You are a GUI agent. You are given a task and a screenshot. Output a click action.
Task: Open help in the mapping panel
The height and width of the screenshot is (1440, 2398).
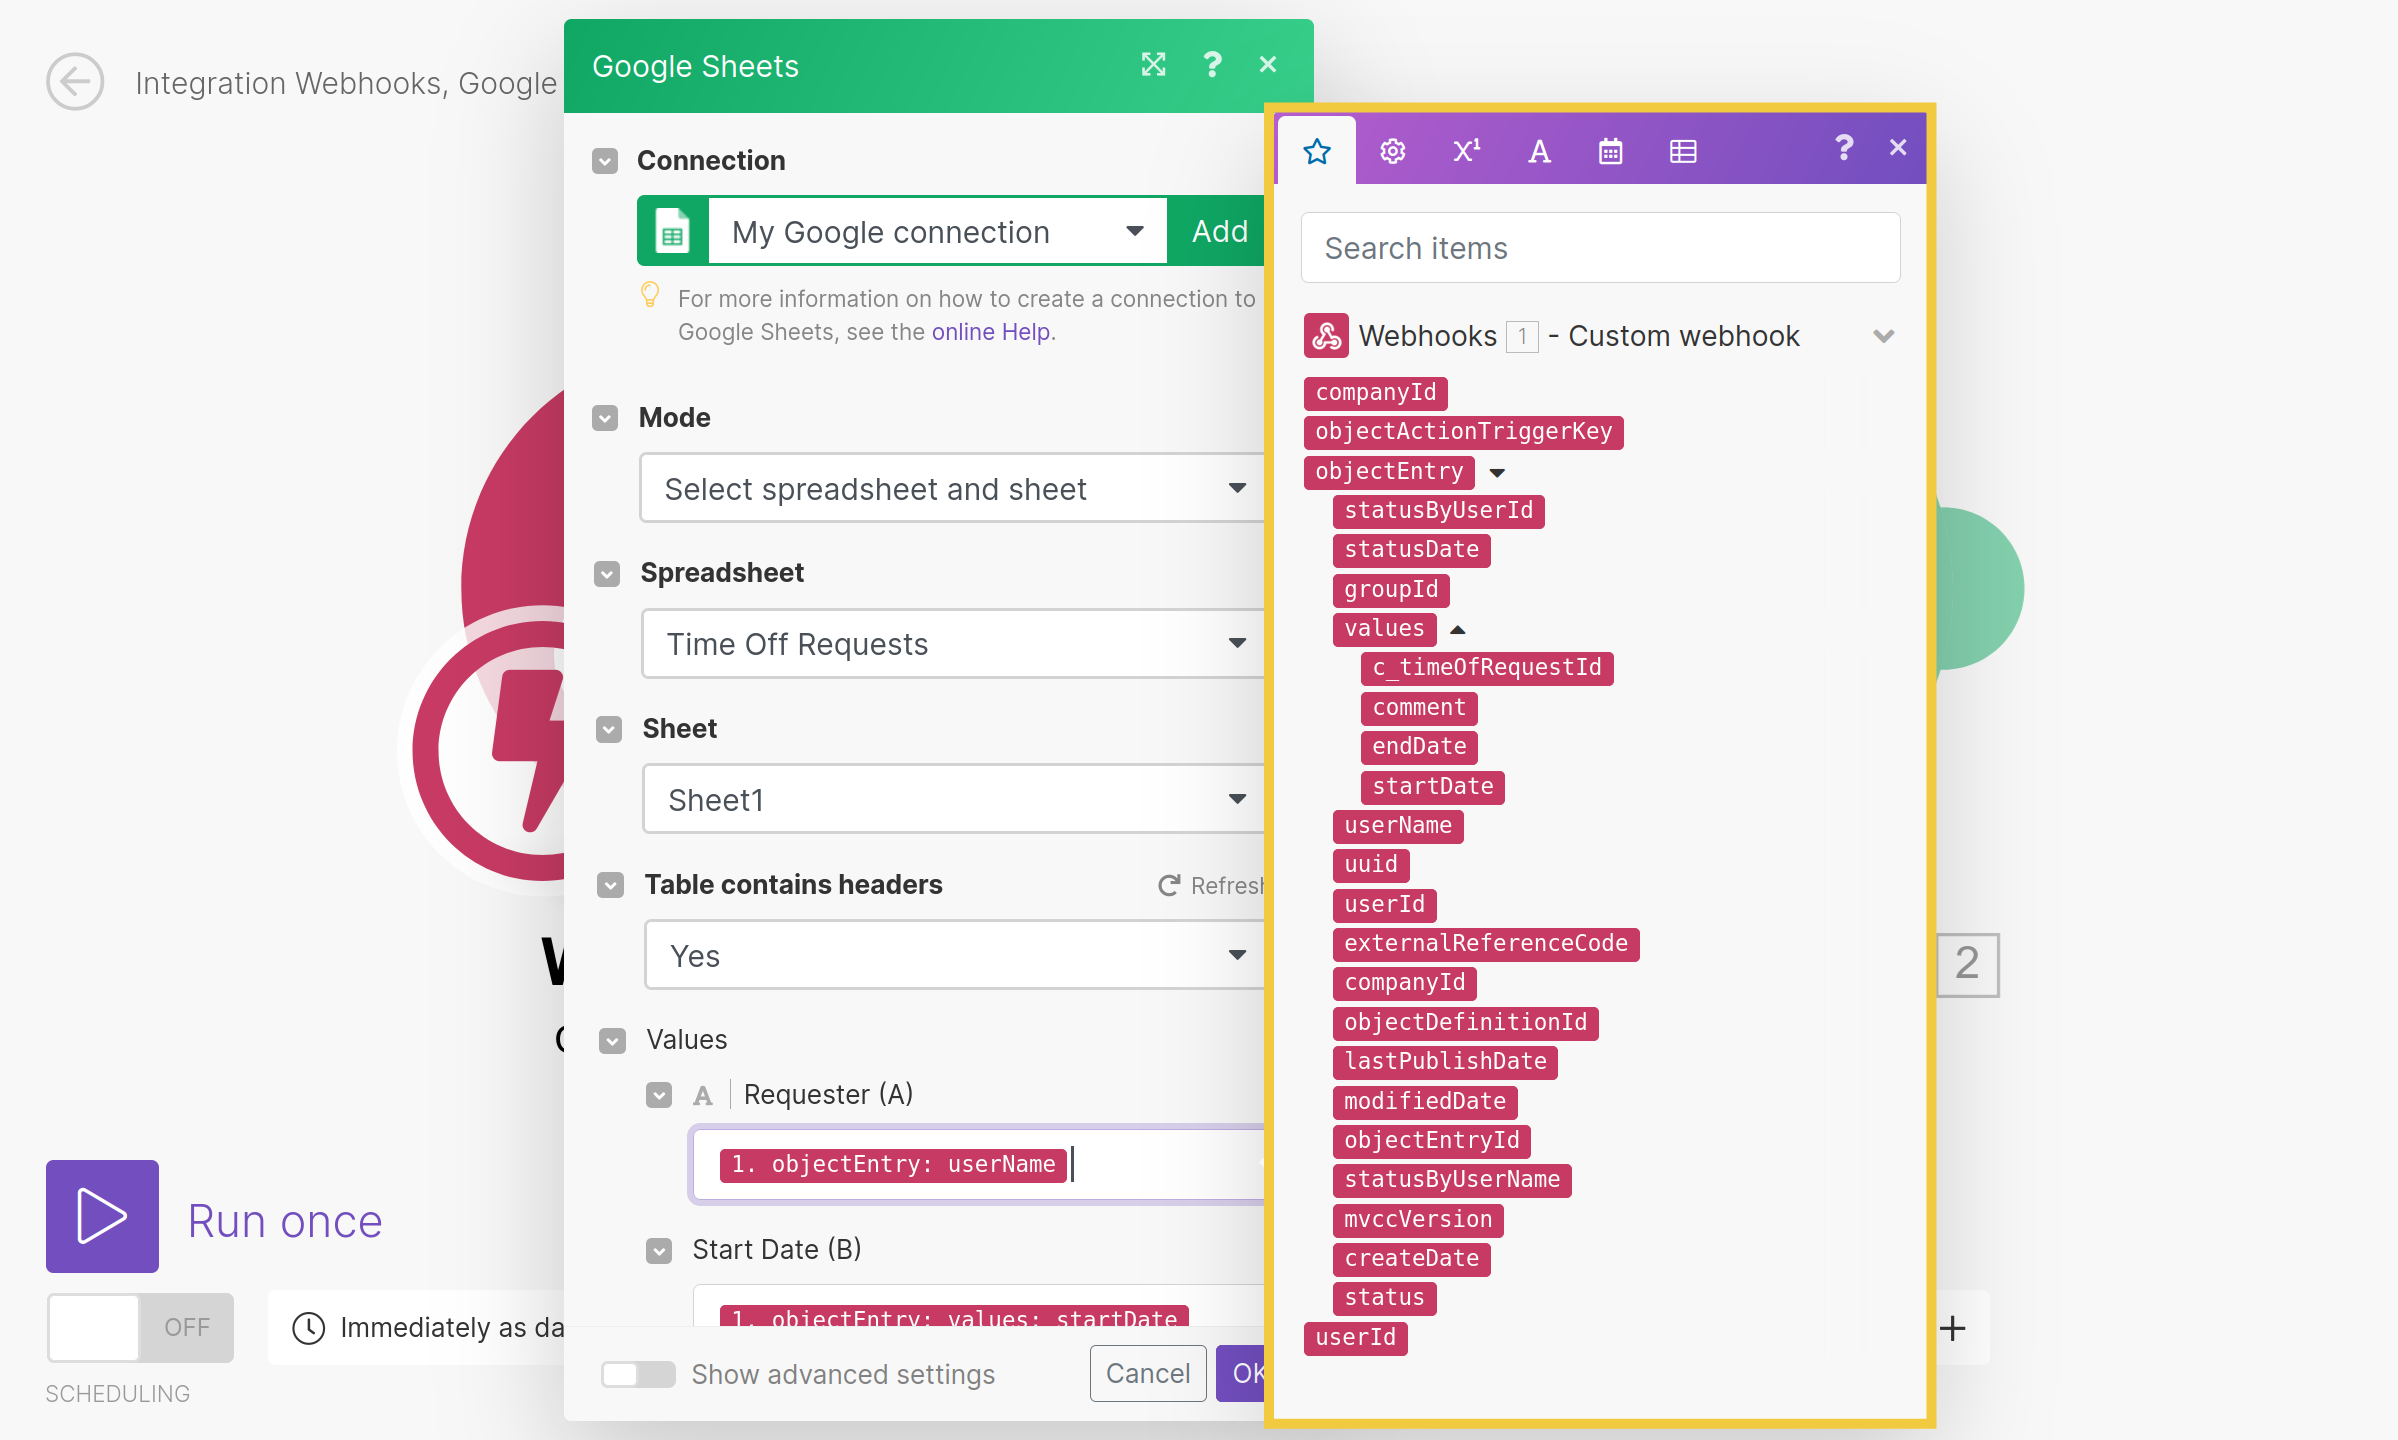pos(1844,148)
